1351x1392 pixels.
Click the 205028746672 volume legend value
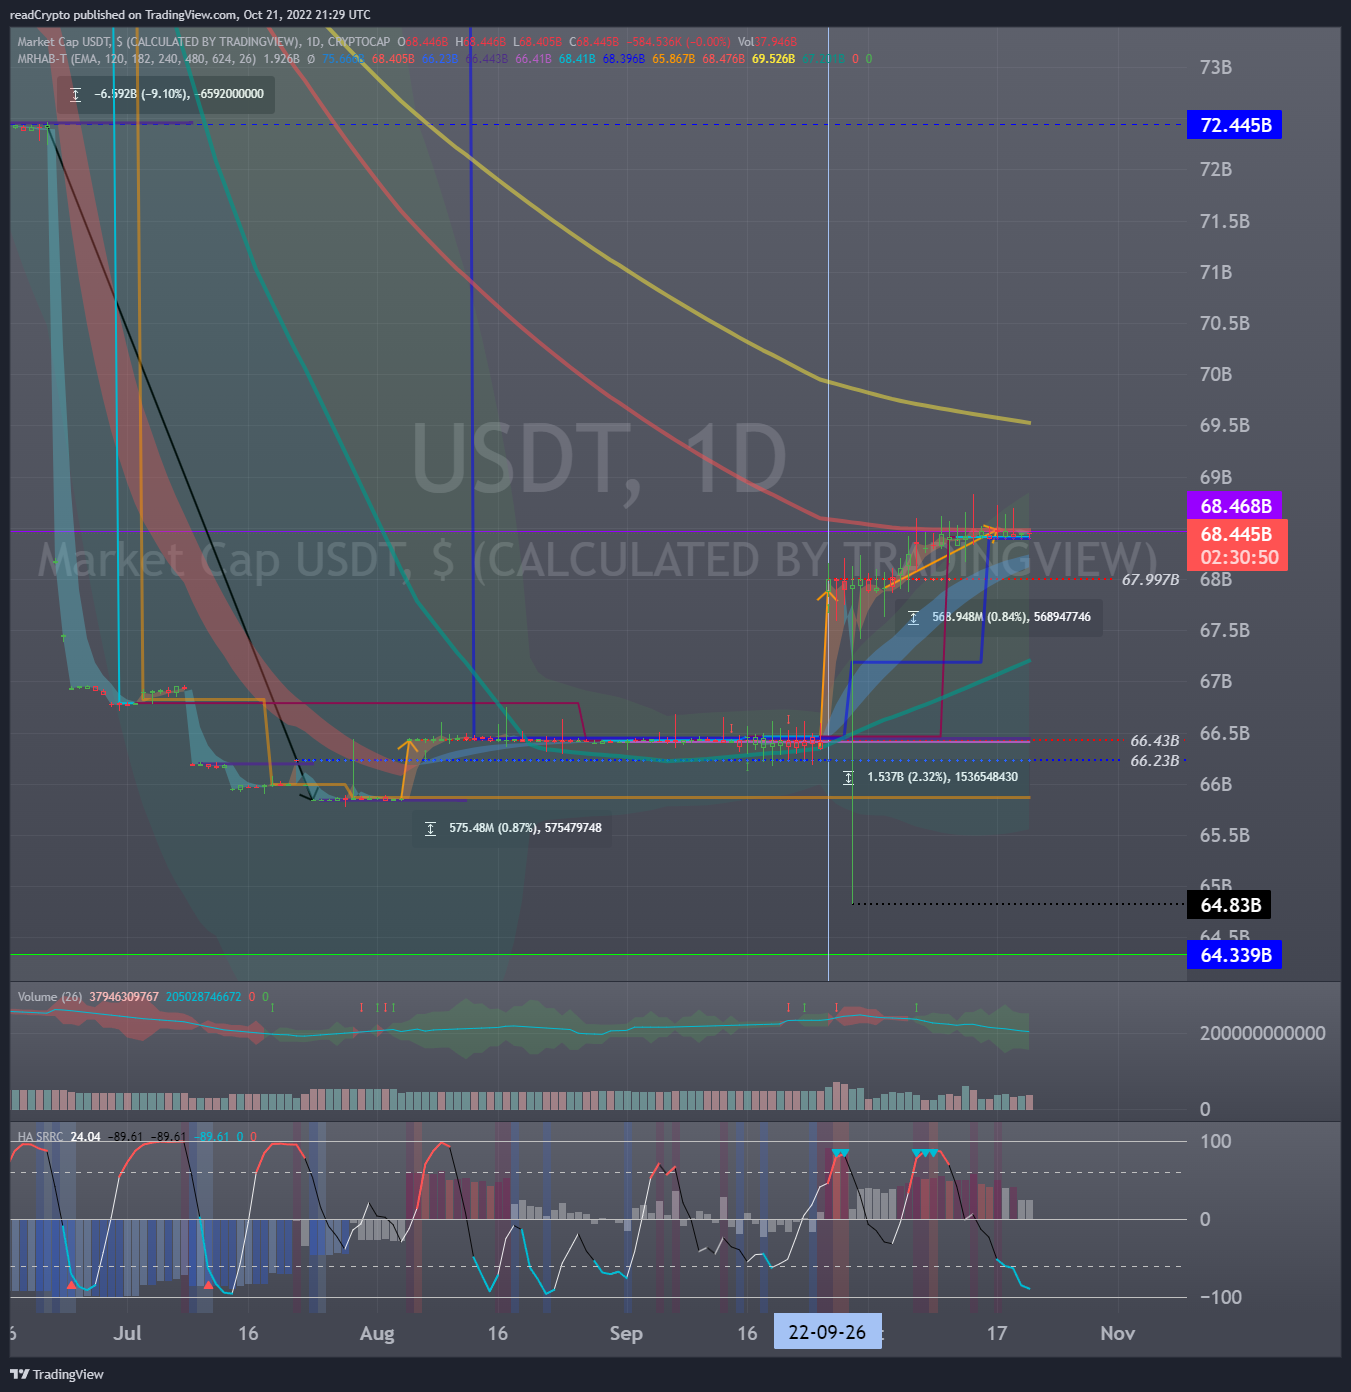pos(203,997)
